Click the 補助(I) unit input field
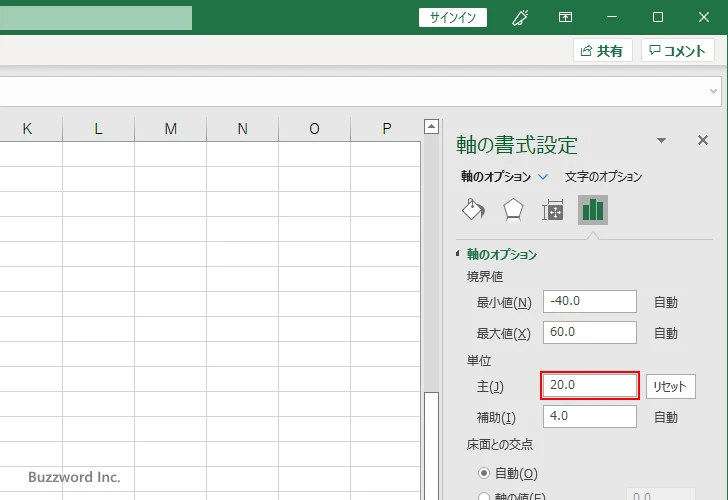 [x=590, y=416]
